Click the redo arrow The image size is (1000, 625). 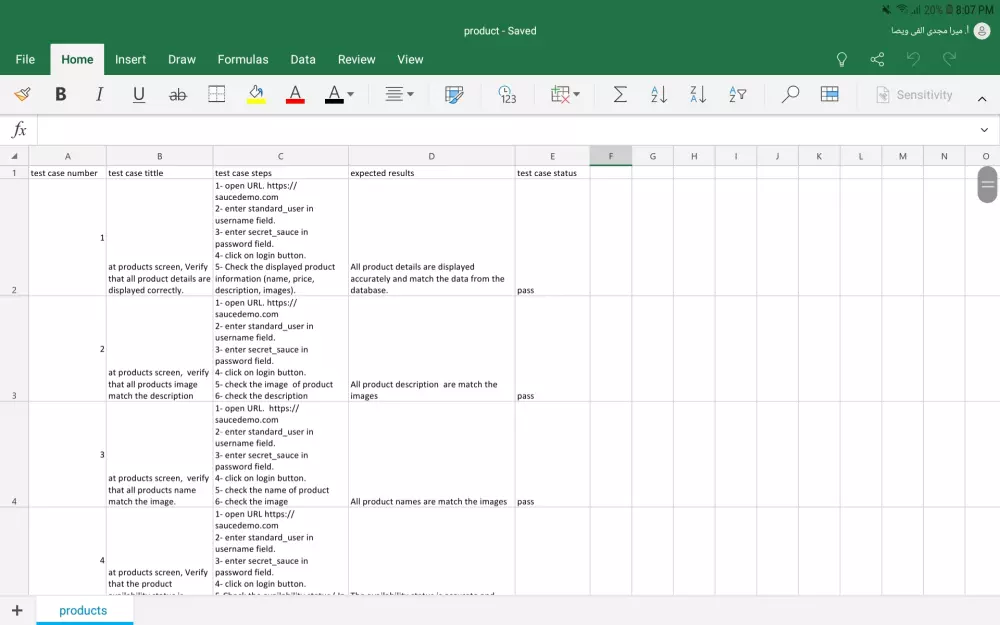pos(950,59)
